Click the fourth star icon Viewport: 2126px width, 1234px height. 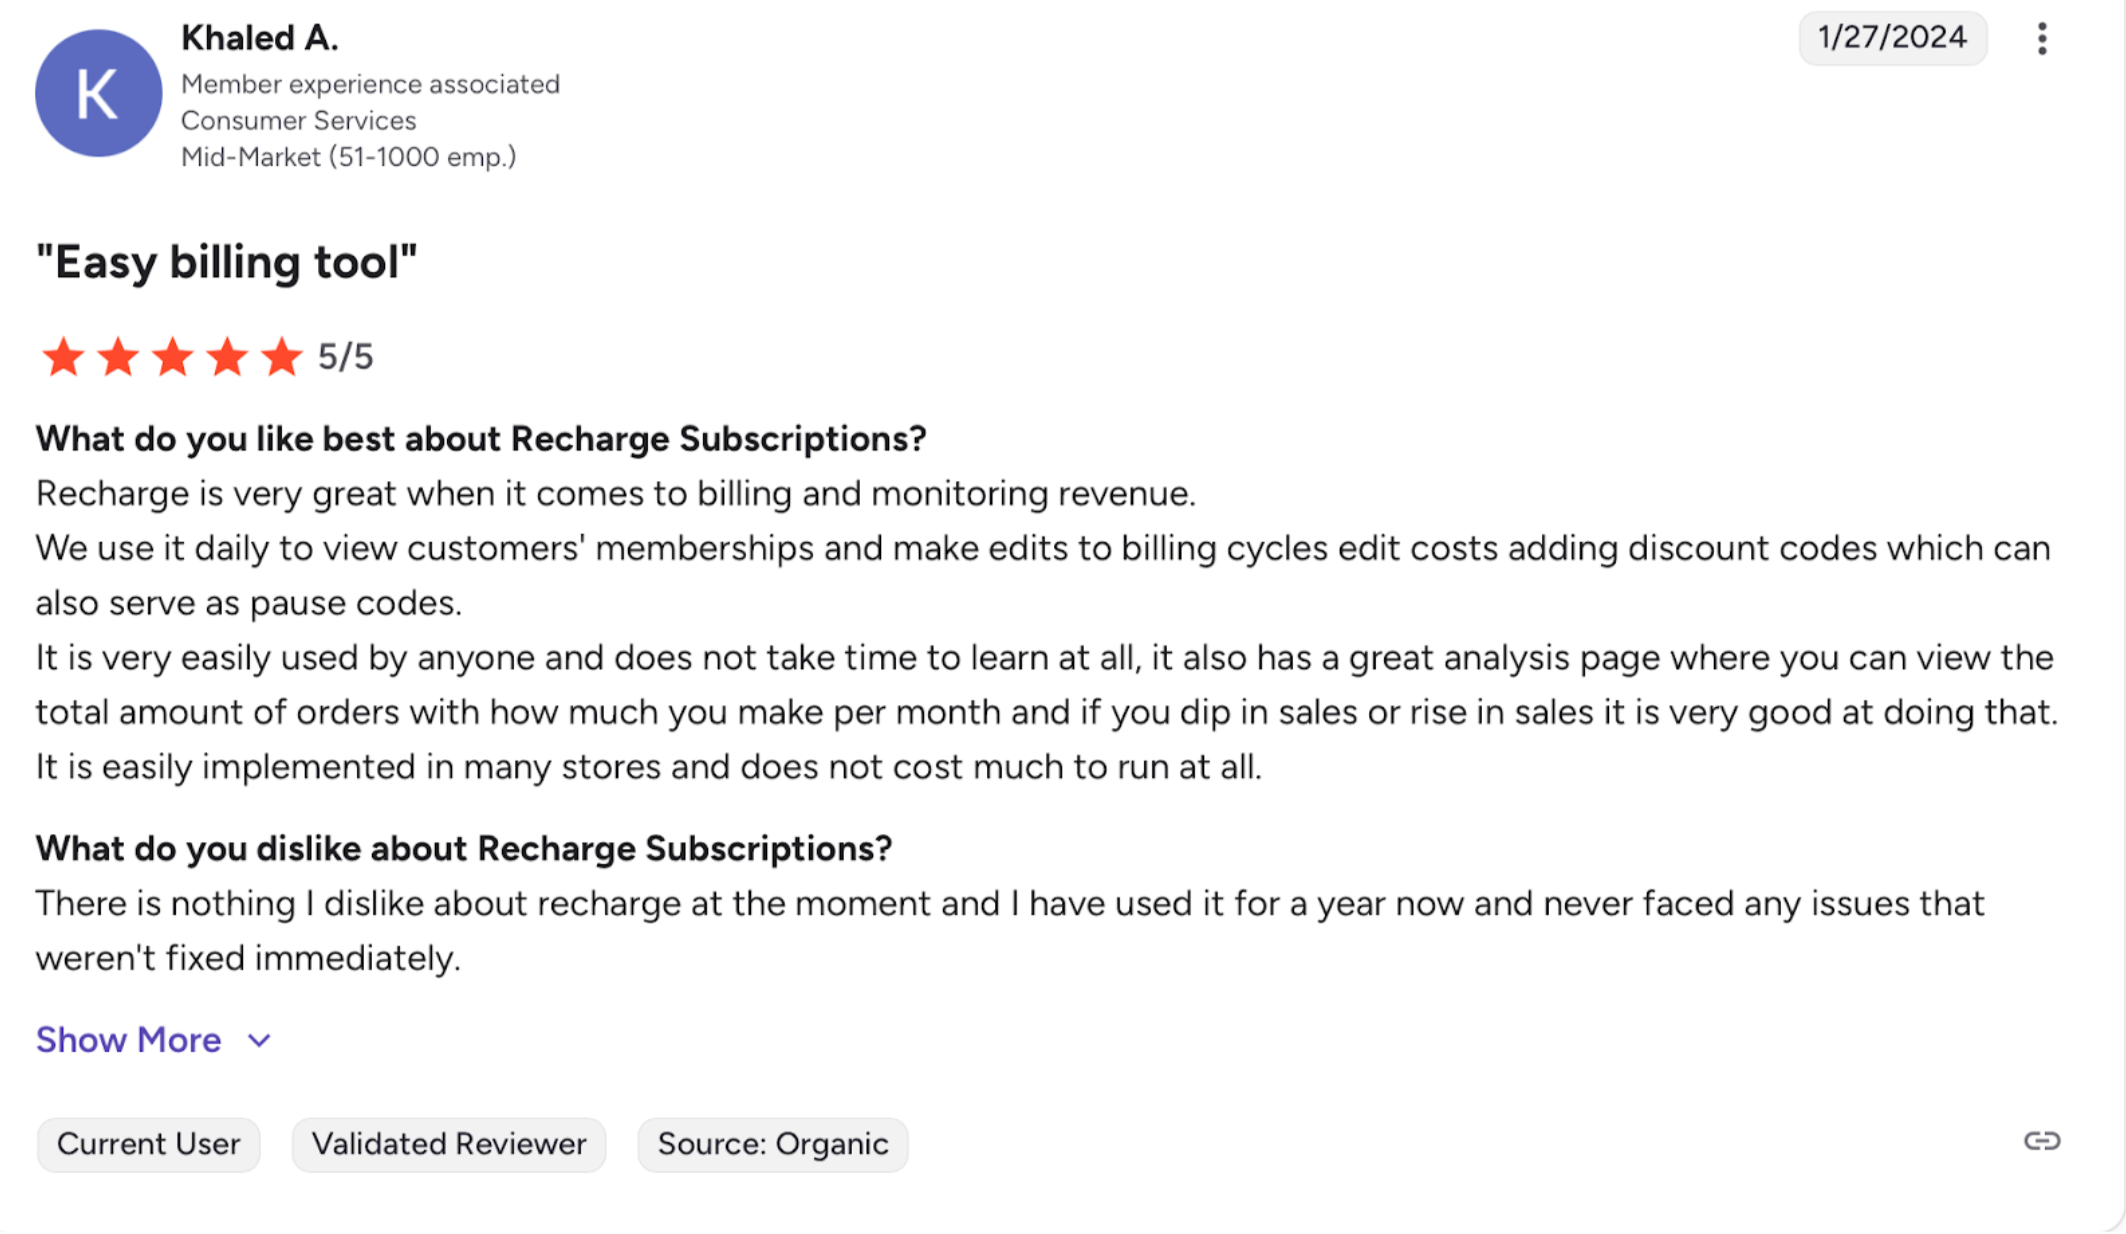click(228, 356)
